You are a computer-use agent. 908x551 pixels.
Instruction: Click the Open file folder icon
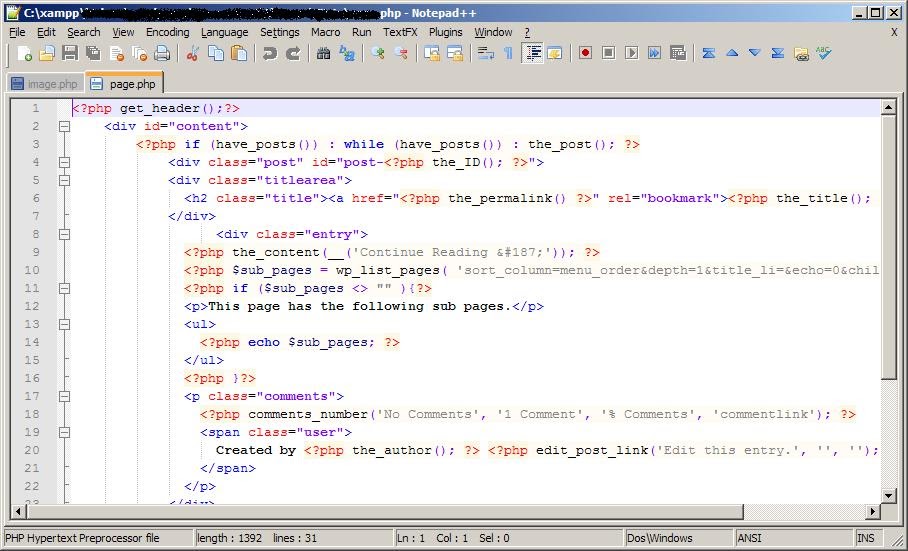click(x=47, y=53)
